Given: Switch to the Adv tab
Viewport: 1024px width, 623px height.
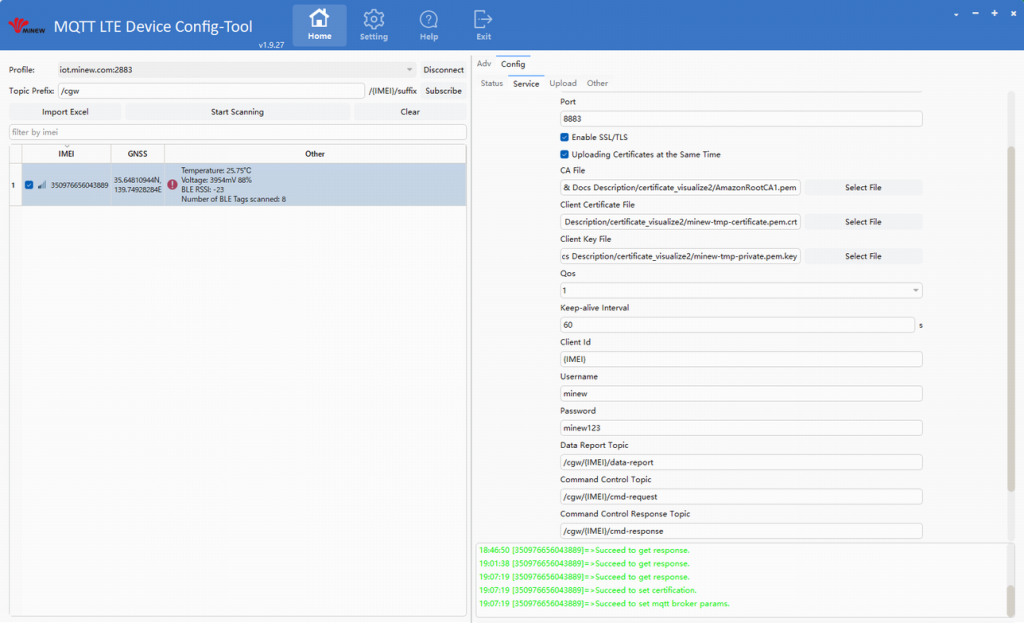Looking at the screenshot, I should click(x=484, y=64).
